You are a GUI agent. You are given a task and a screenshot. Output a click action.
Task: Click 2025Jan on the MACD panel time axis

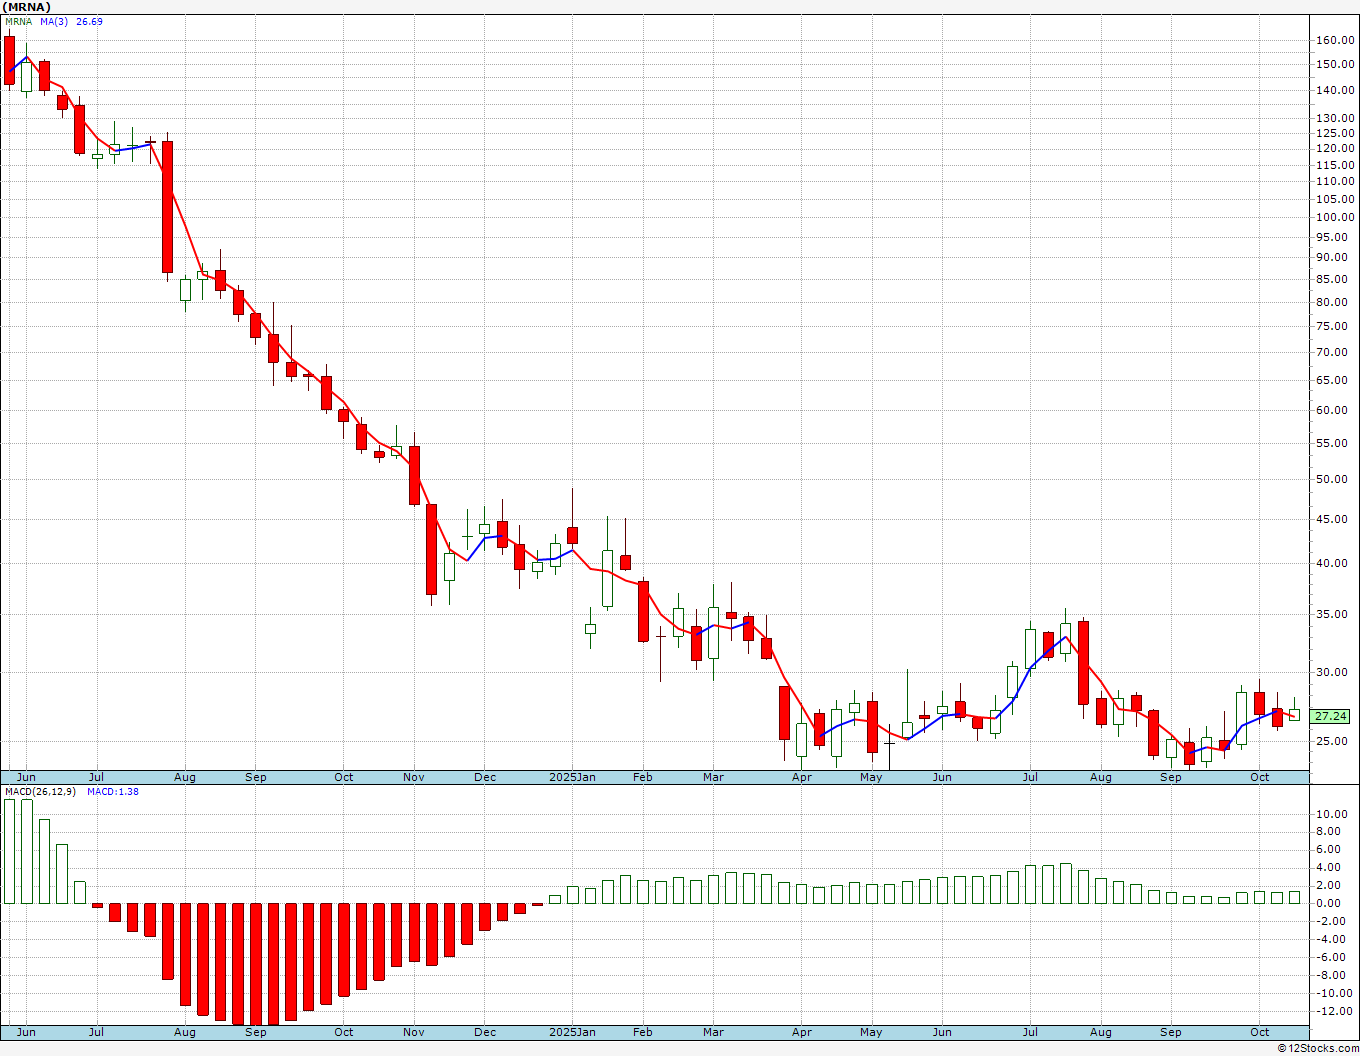point(573,1032)
